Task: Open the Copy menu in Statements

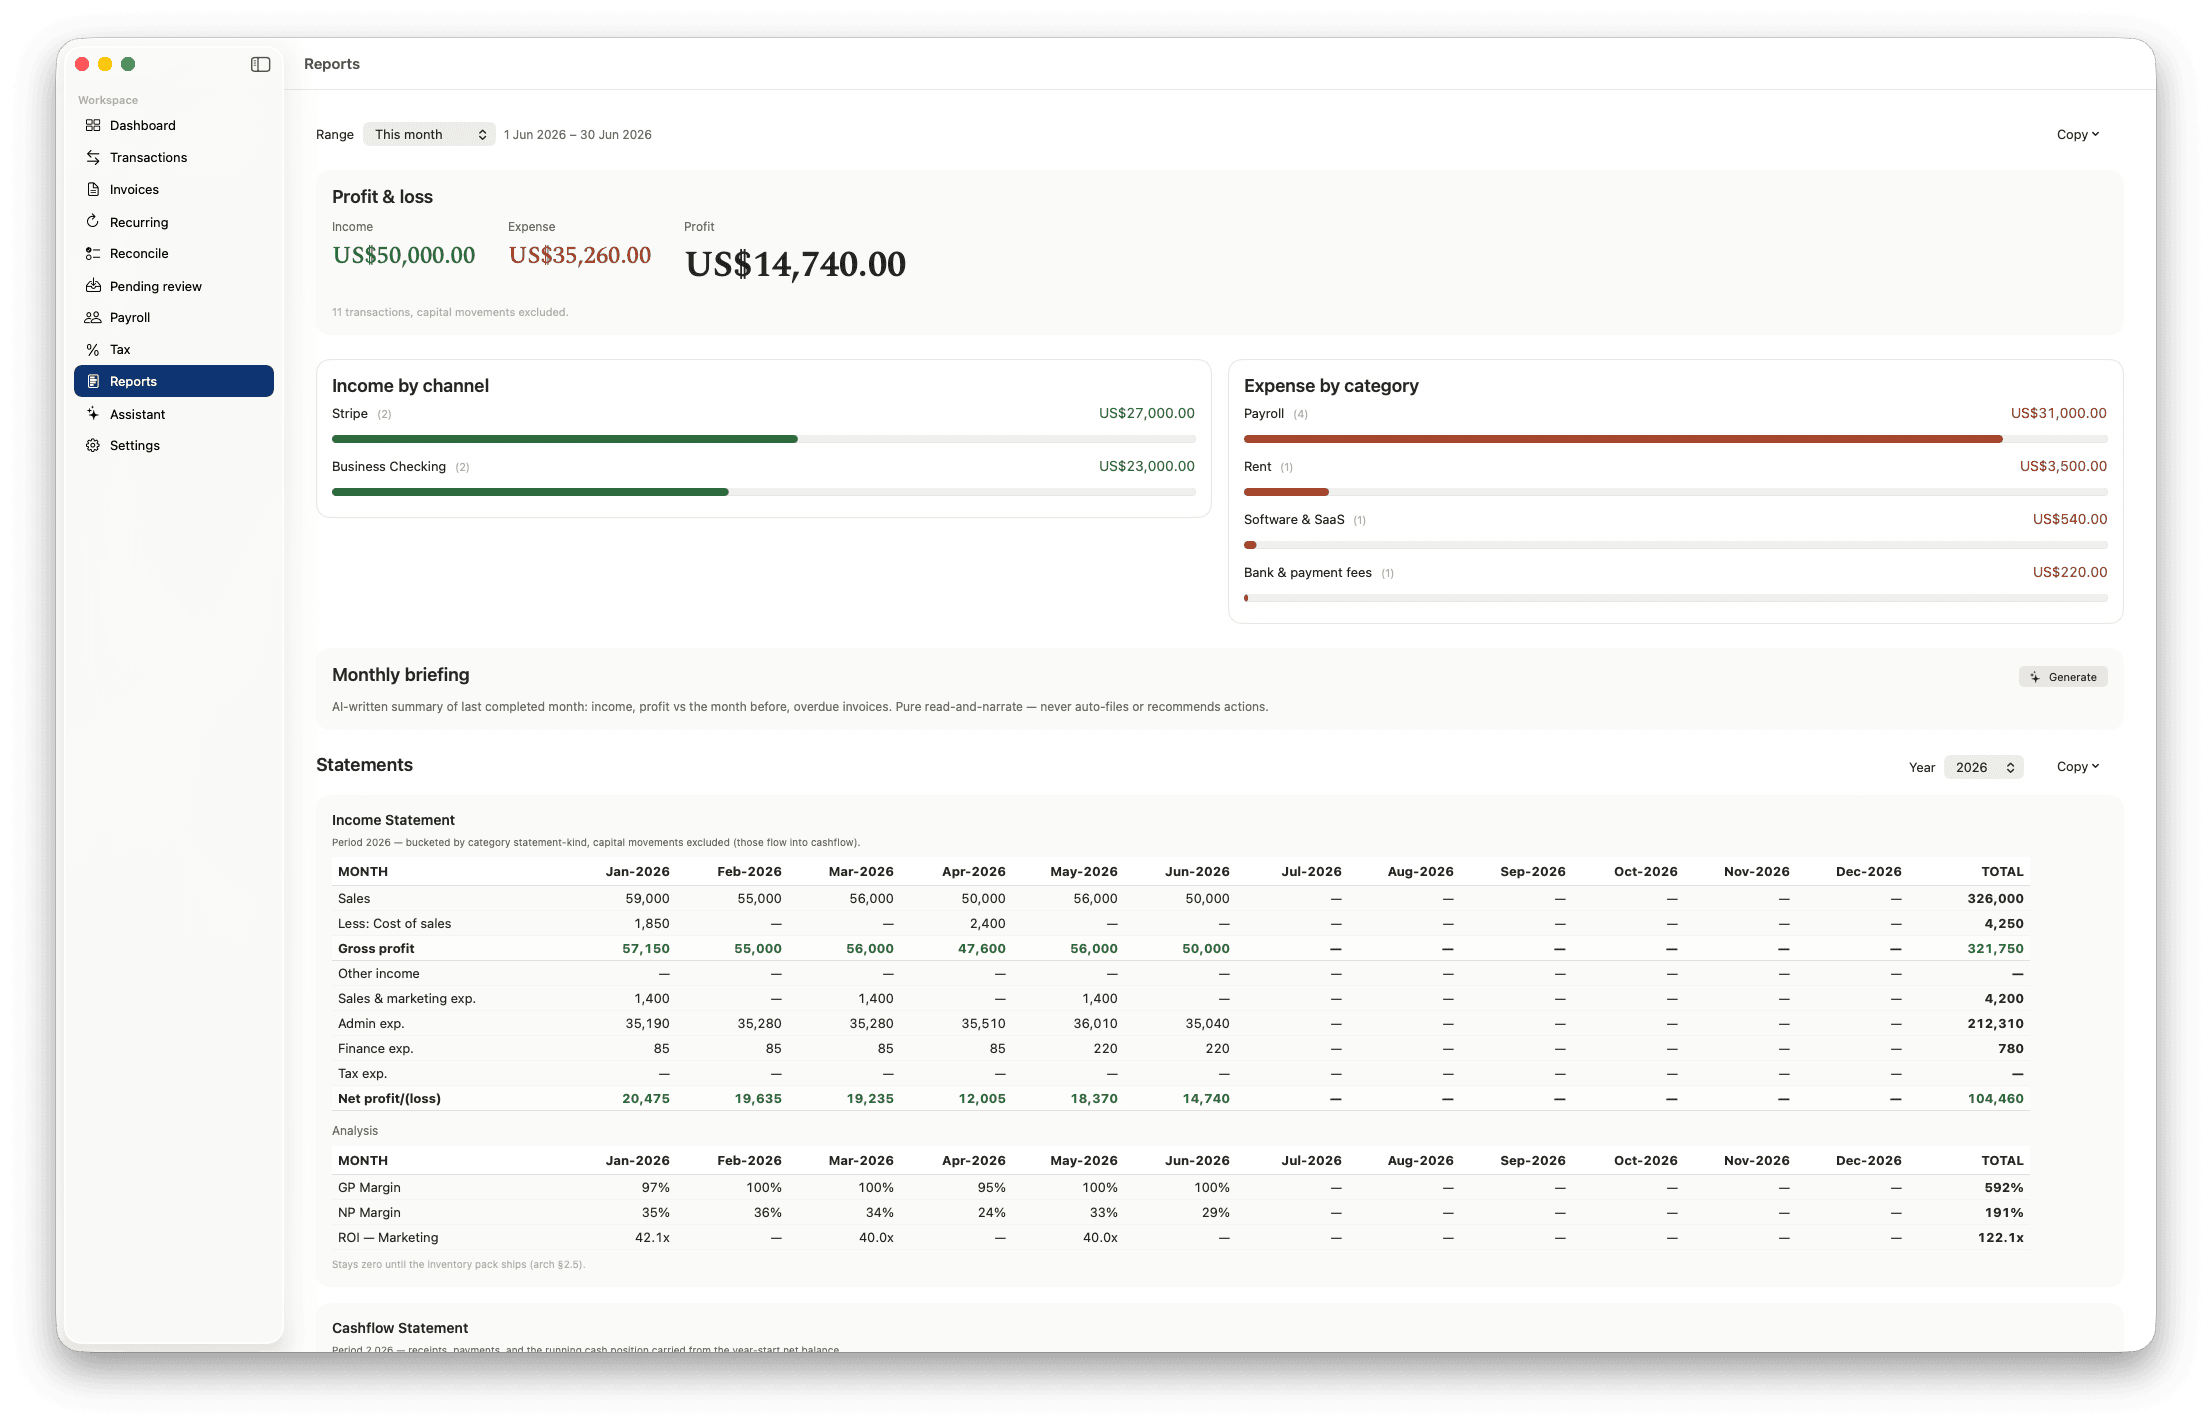Action: pos(2077,767)
